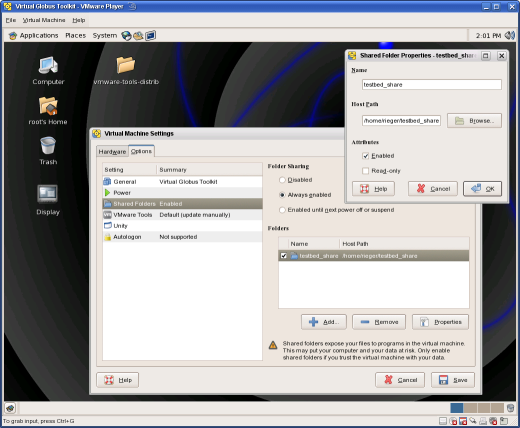The image size is (520, 428).
Task: Click the printer device status icon
Action: click(483, 421)
